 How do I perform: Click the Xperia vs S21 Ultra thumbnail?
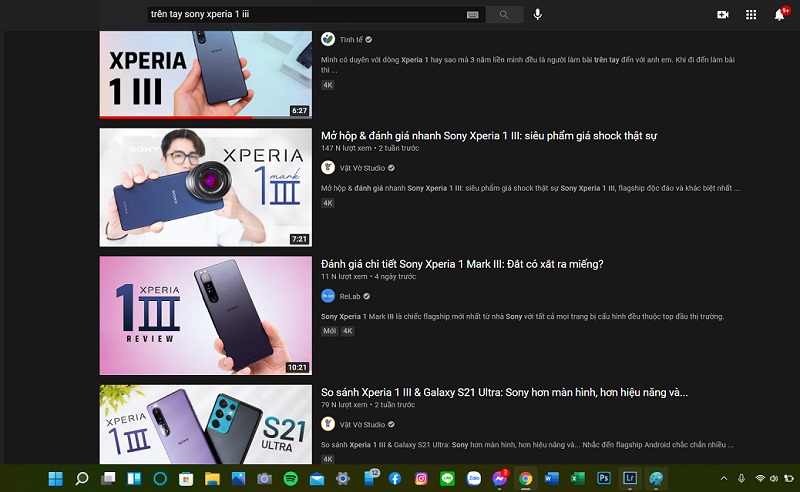(206, 424)
